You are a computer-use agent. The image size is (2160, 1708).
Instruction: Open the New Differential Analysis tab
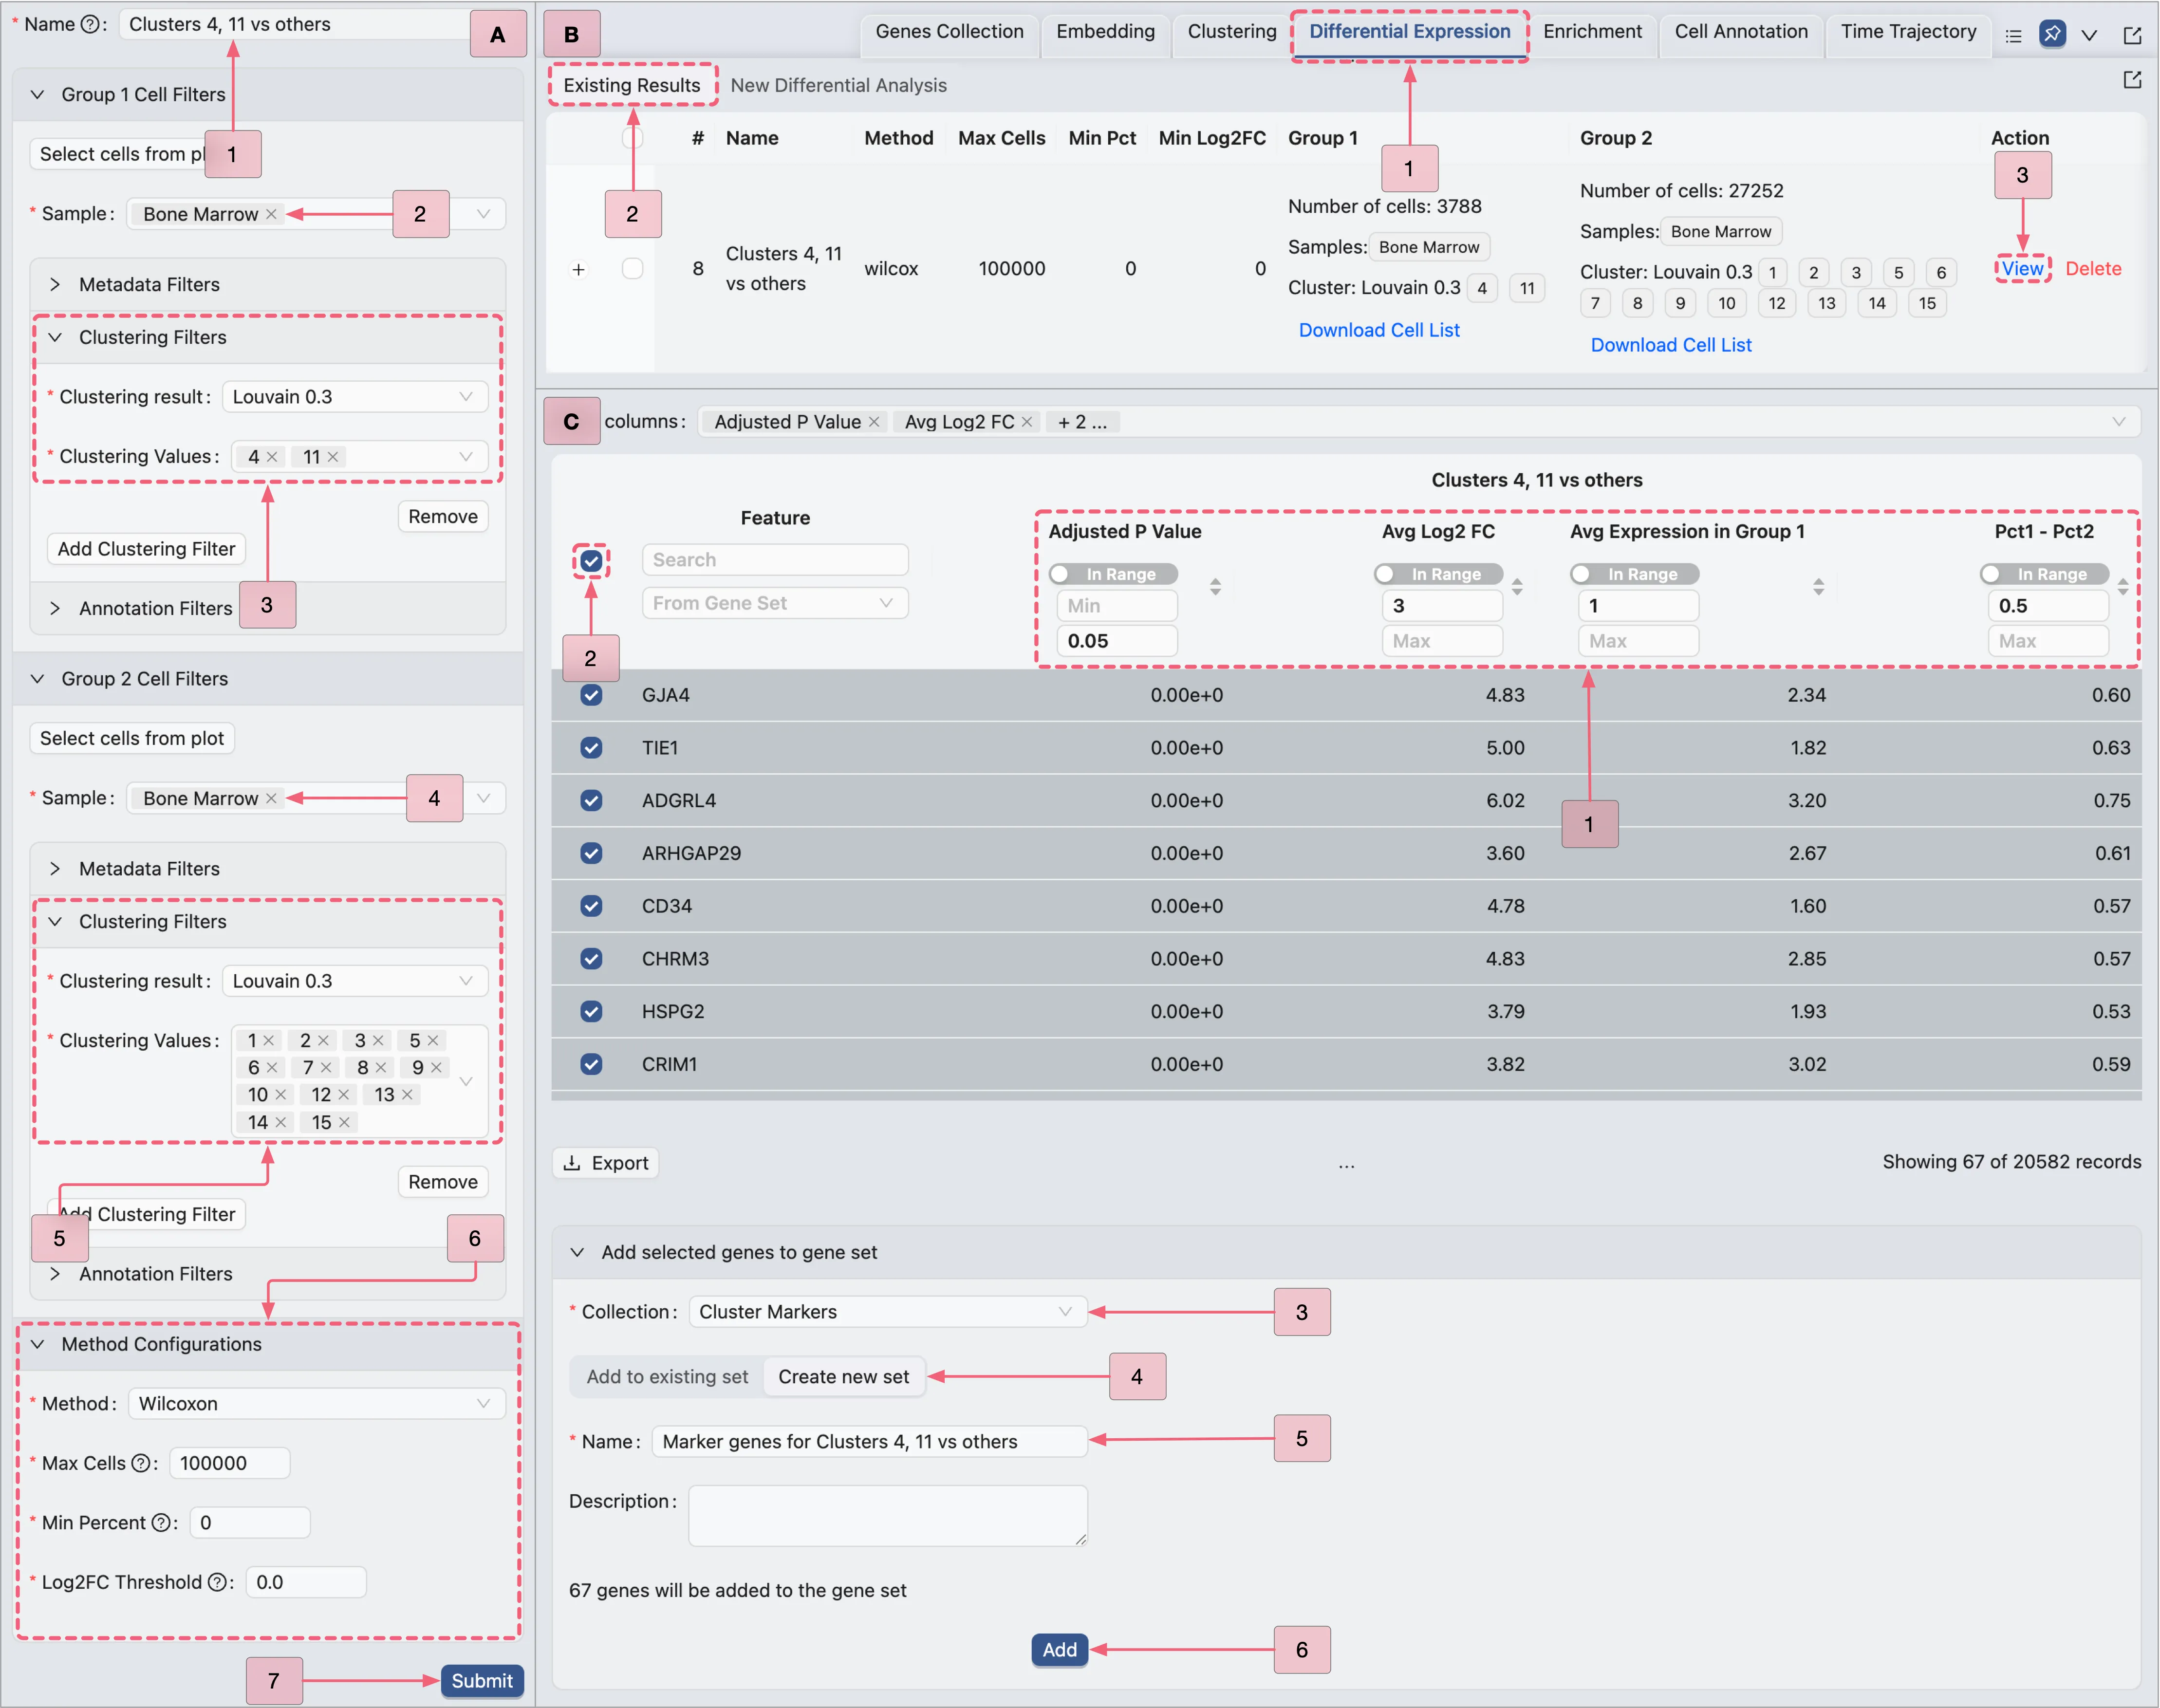(838, 86)
